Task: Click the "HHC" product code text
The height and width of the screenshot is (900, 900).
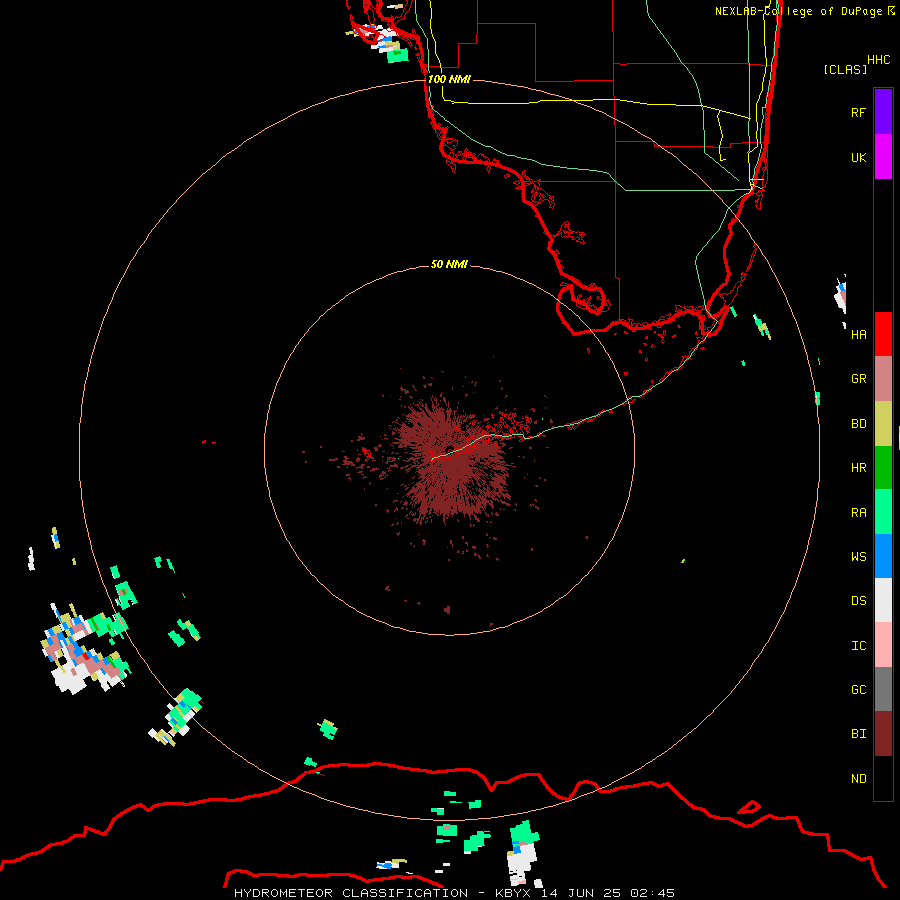Action: (x=878, y=60)
